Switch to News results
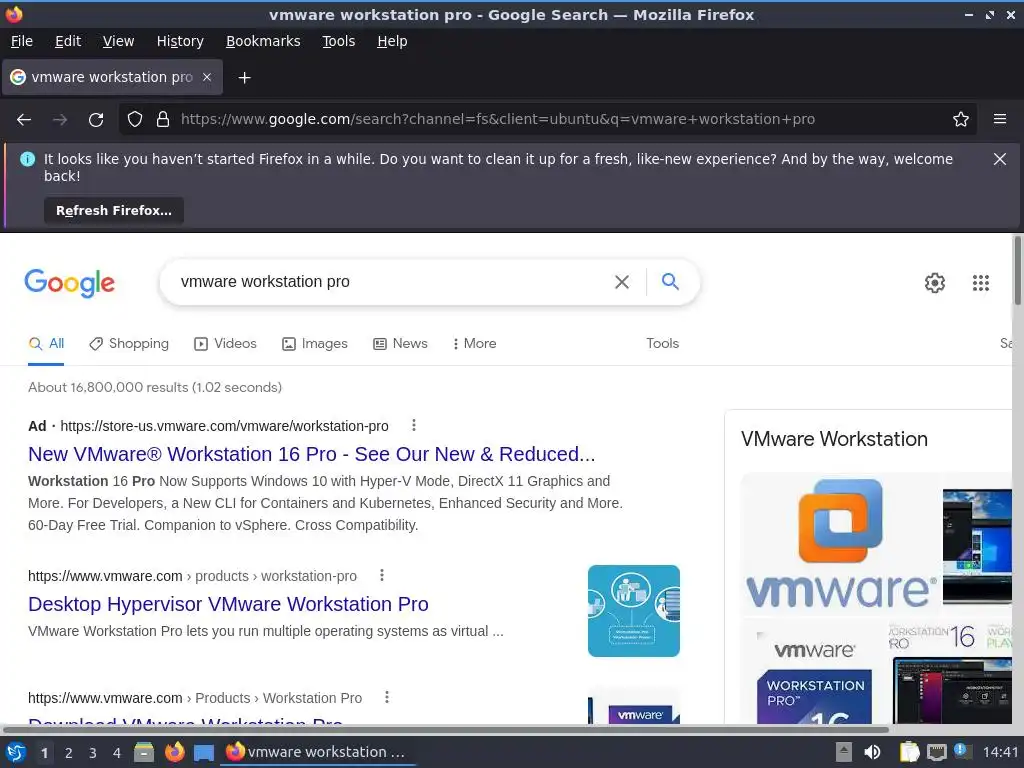The image size is (1024, 768). point(400,344)
